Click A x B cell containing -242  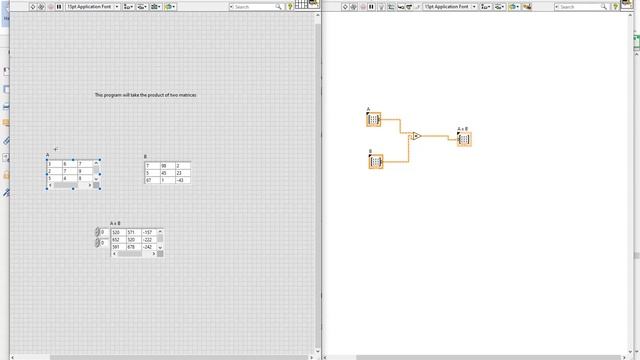[x=149, y=247]
